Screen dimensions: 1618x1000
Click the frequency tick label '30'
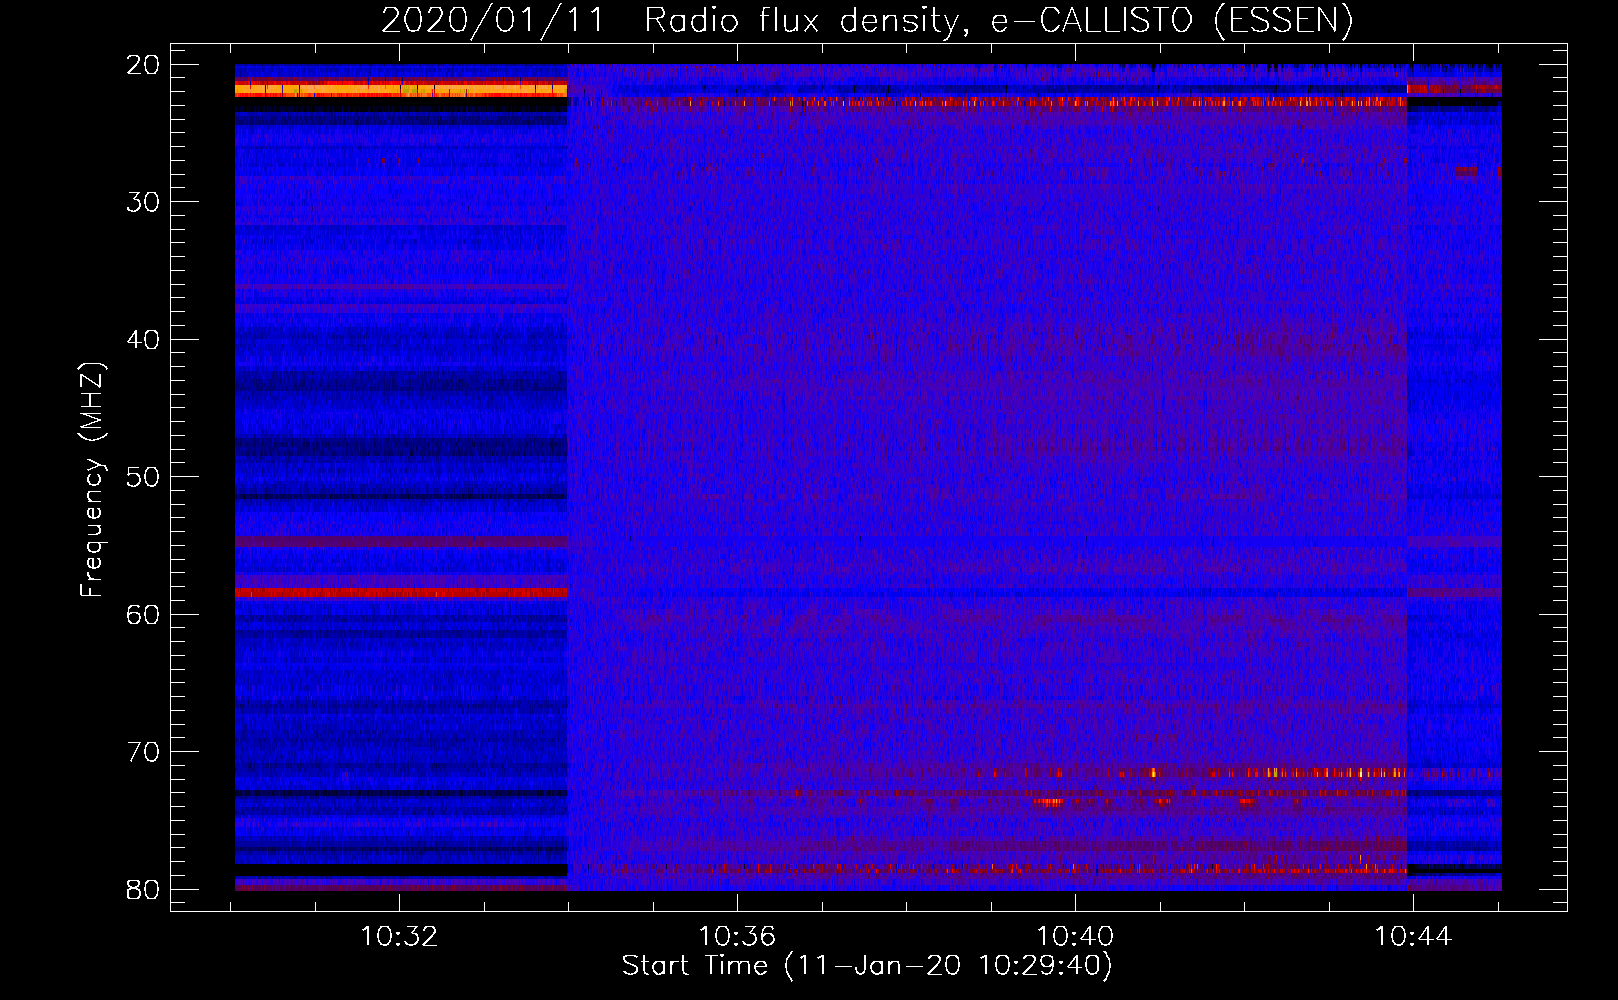click(144, 202)
